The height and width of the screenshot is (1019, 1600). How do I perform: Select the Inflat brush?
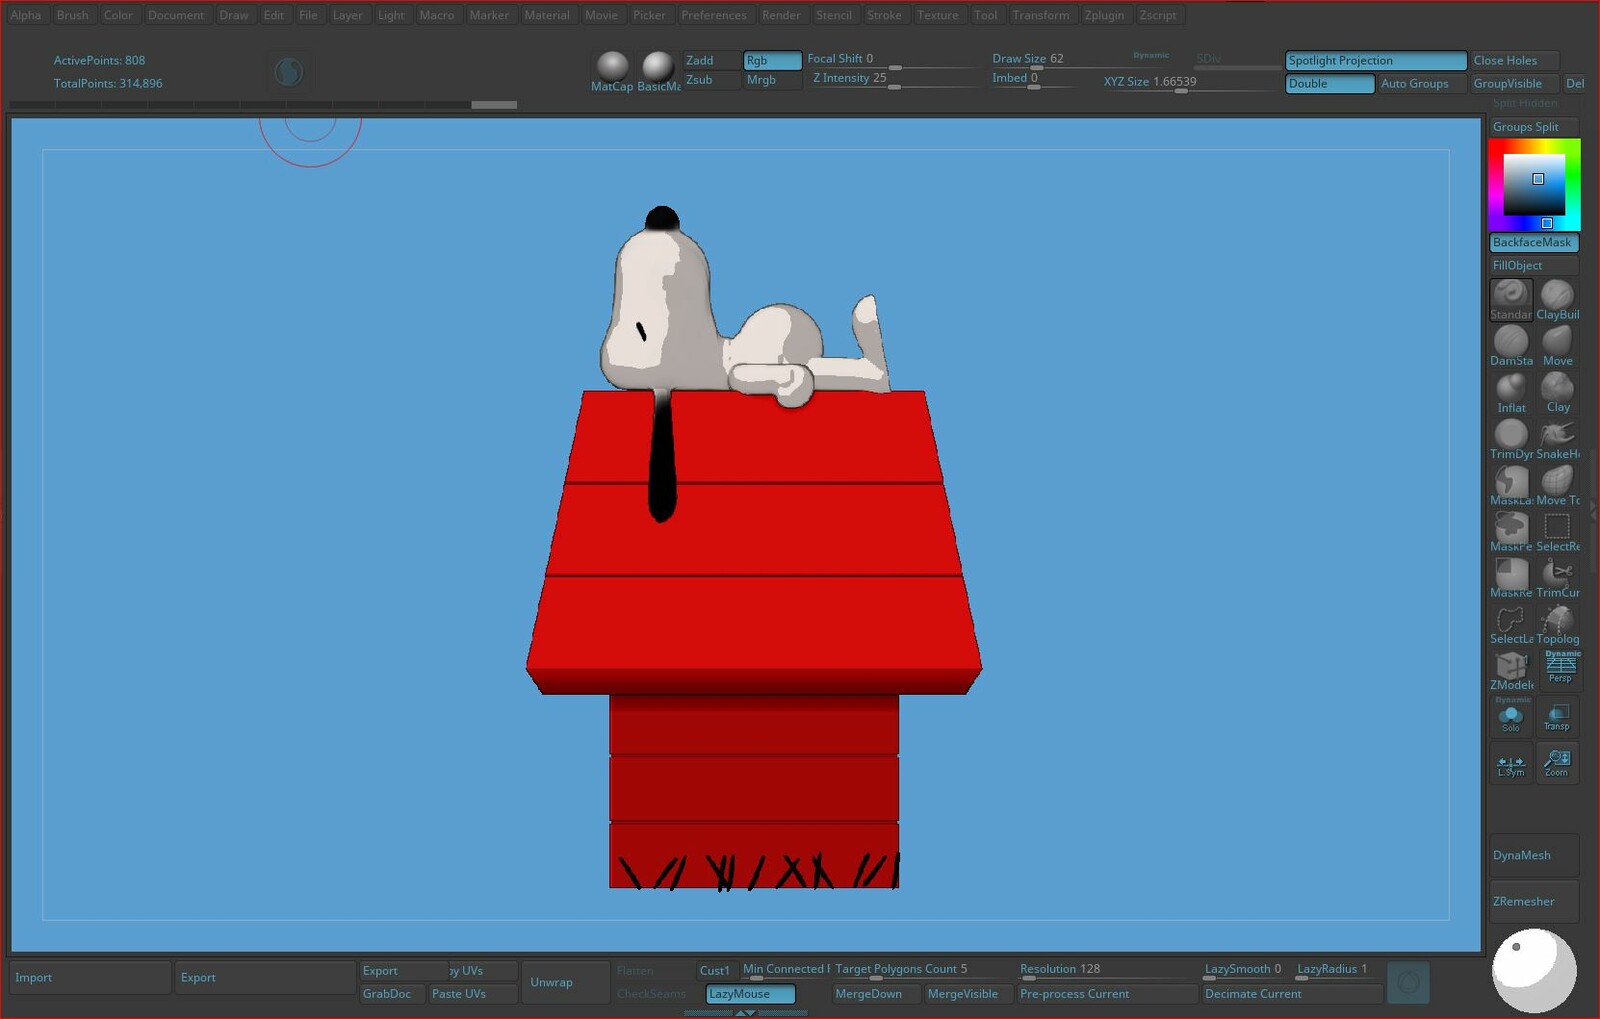[x=1511, y=393]
